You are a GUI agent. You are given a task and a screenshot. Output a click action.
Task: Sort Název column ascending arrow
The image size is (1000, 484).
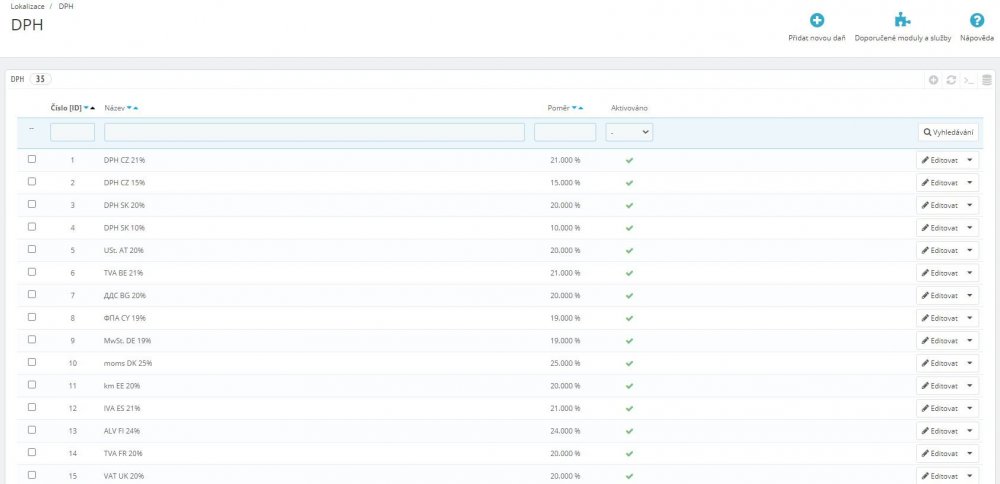pyautogui.click(x=135, y=108)
